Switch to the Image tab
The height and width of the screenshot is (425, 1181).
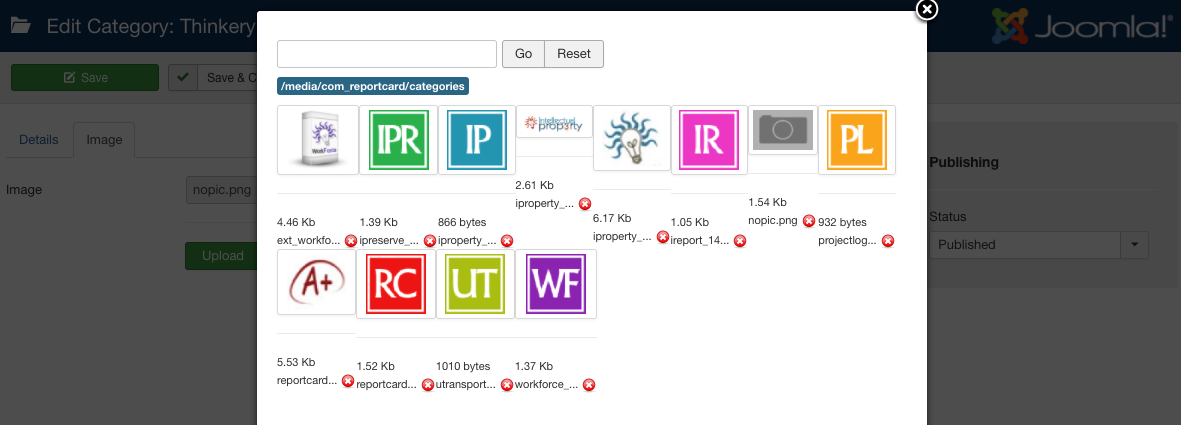coord(104,139)
